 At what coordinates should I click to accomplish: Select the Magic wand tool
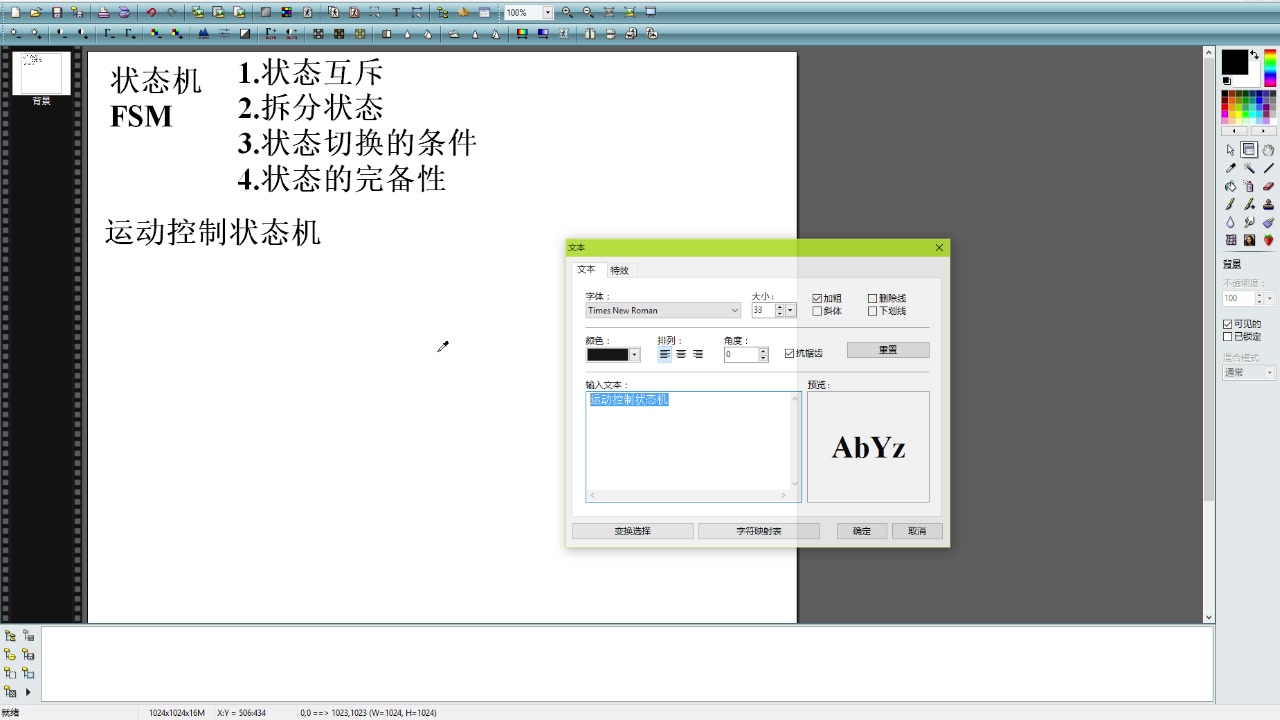coord(1249,168)
